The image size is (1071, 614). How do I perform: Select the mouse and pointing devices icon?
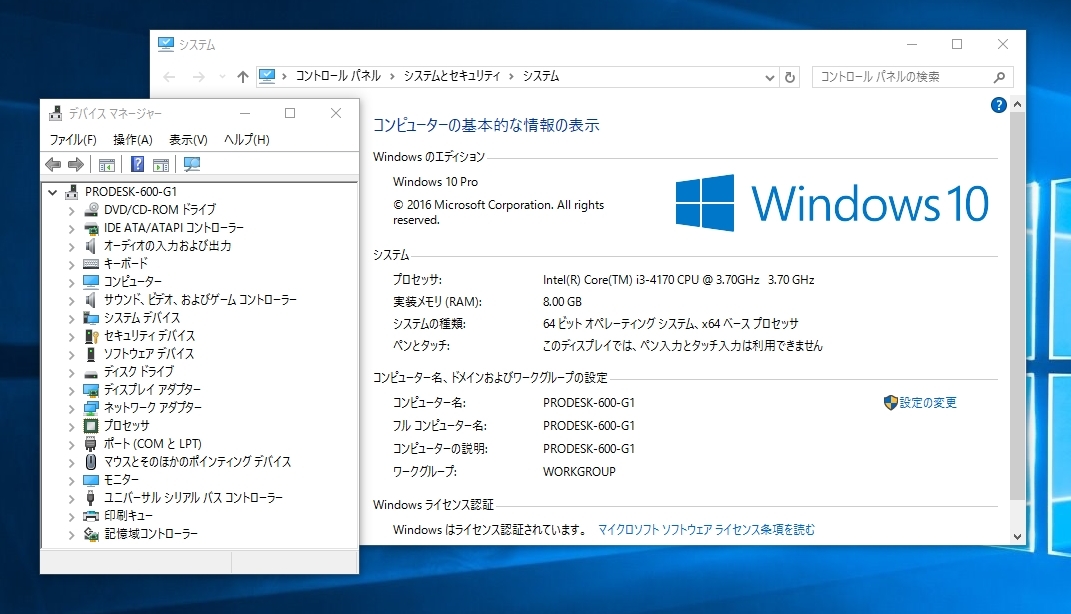(x=91, y=462)
